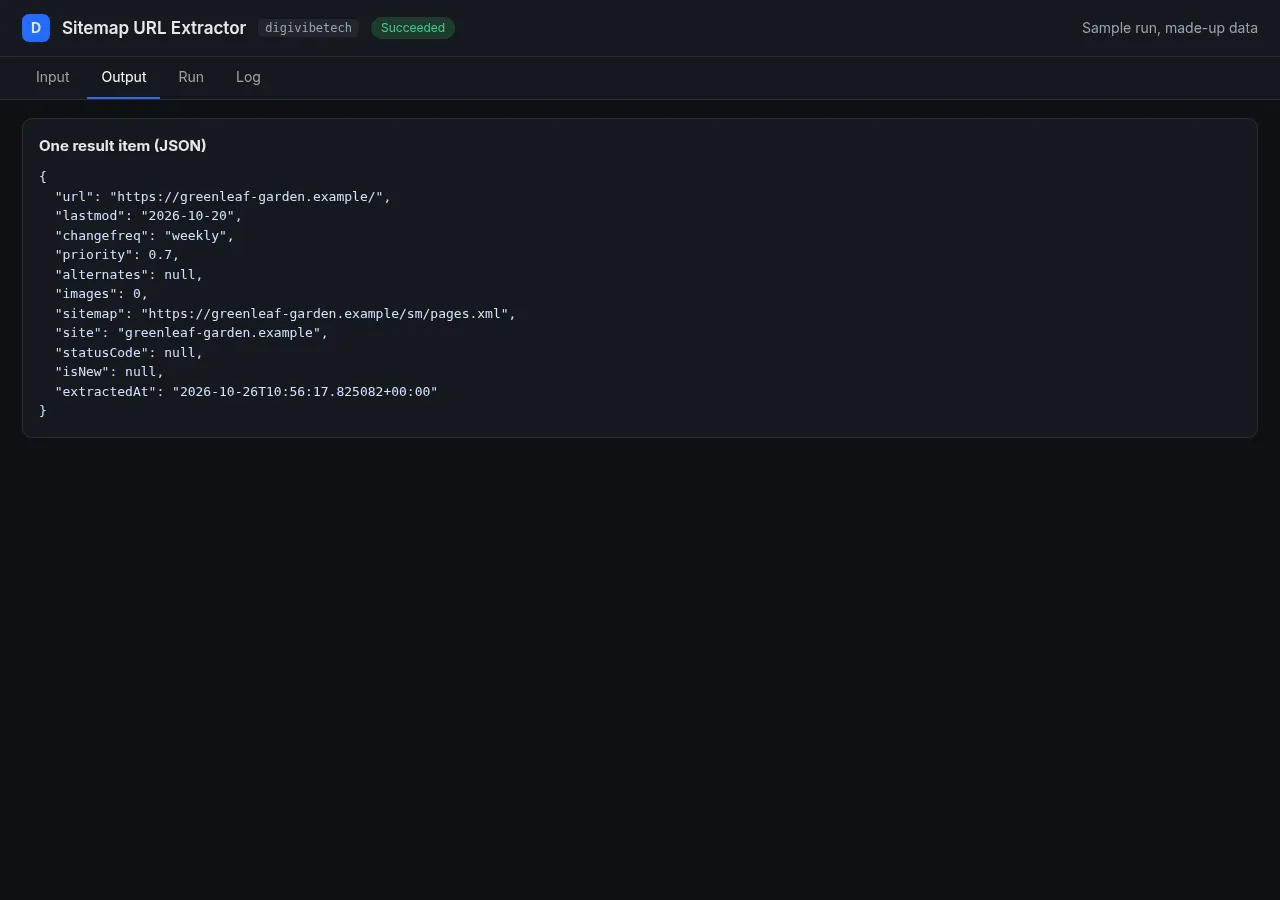Click the "alternates": null line
The width and height of the screenshot is (1280, 900).
129,275
